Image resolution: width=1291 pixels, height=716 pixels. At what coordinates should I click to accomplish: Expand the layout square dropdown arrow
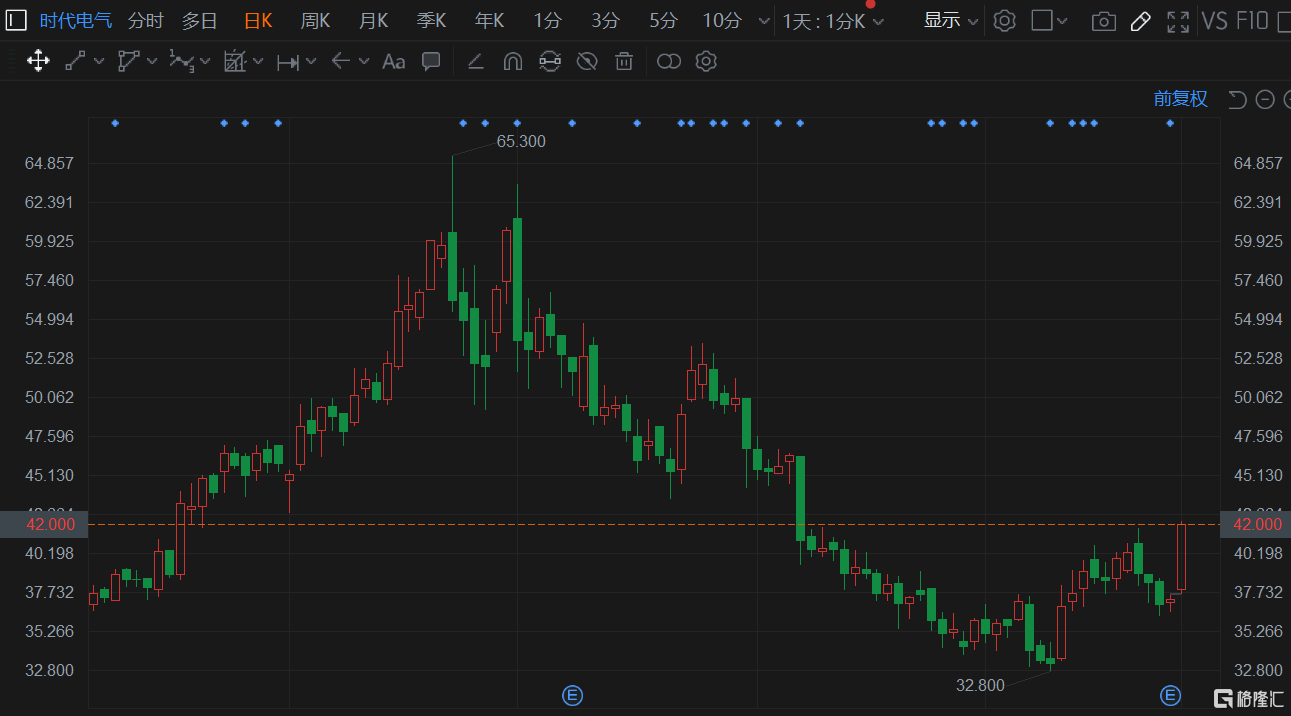[1062, 21]
